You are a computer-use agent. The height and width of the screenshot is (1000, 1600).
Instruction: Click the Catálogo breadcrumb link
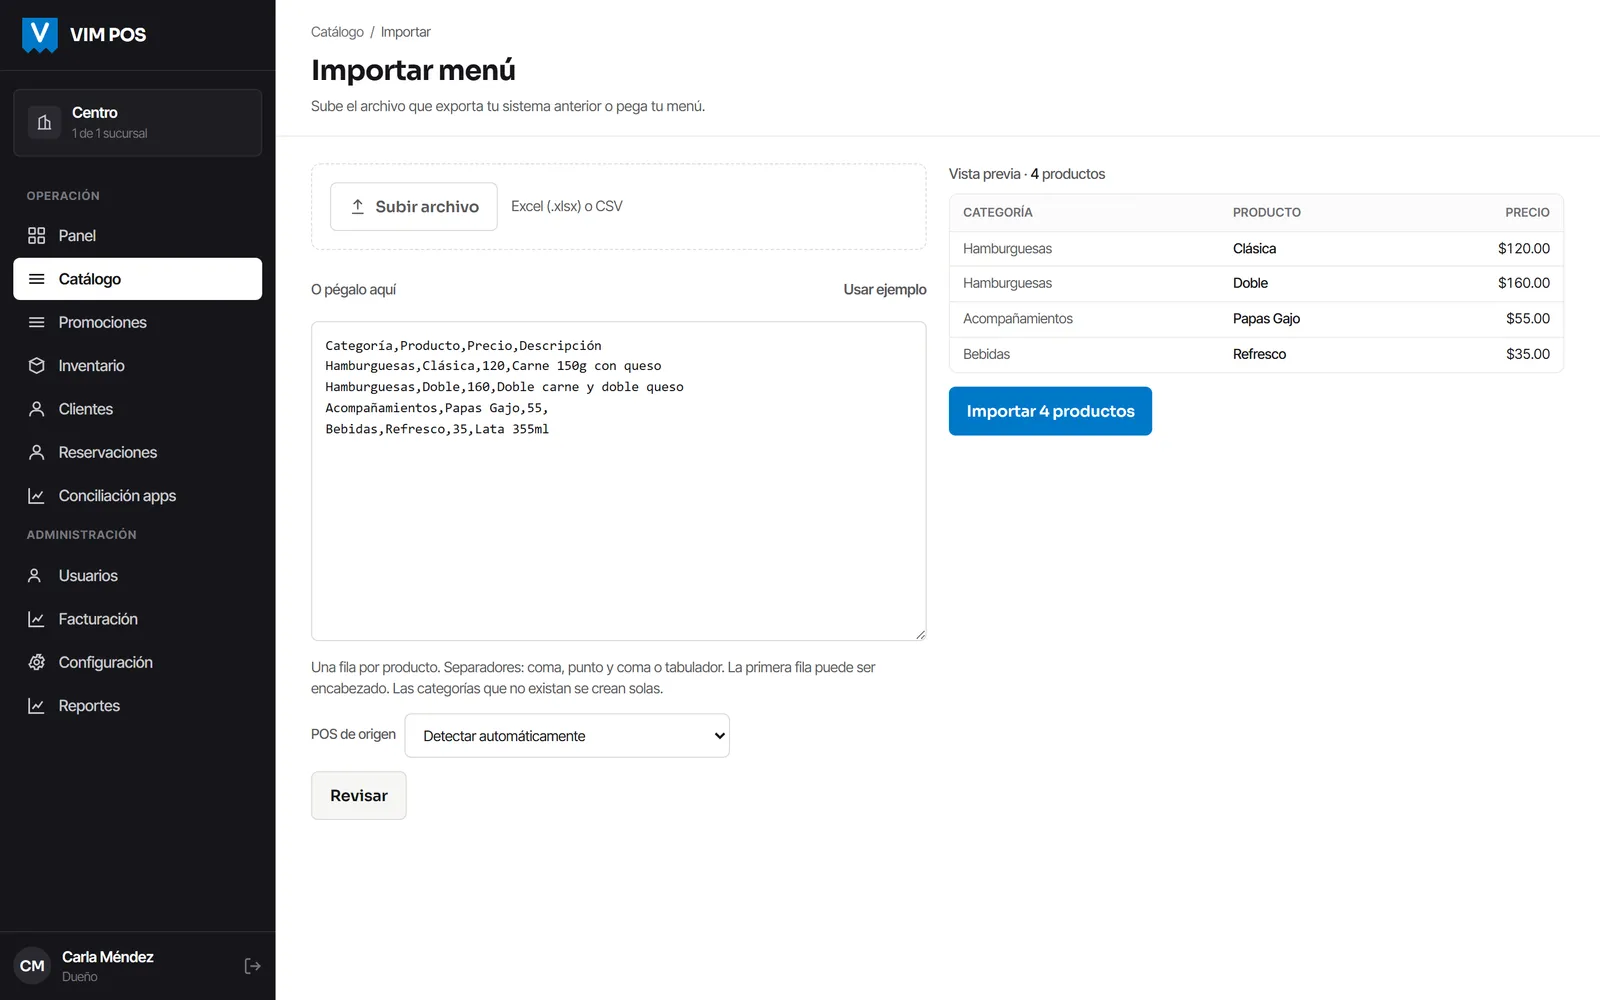click(x=337, y=32)
